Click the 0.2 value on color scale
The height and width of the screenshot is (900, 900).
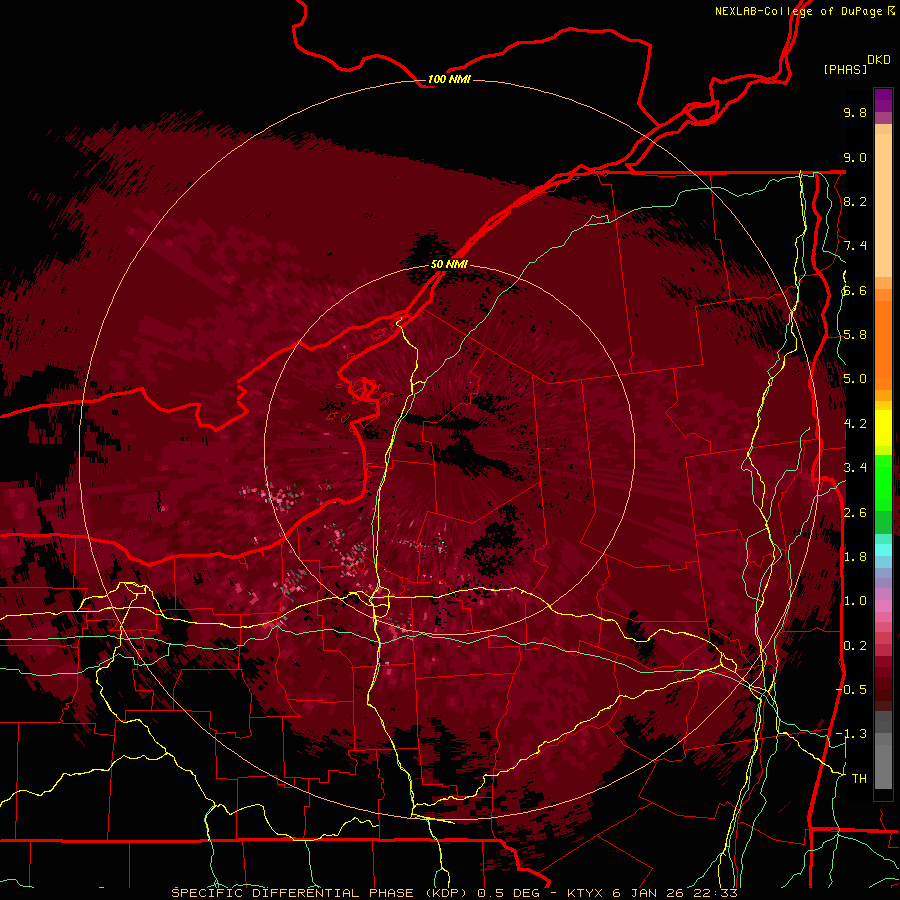click(x=855, y=645)
